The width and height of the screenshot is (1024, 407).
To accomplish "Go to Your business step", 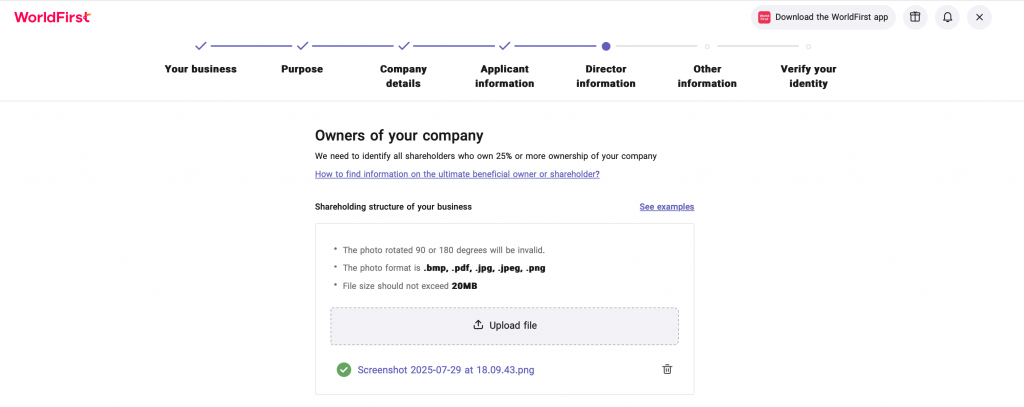I will pyautogui.click(x=200, y=69).
